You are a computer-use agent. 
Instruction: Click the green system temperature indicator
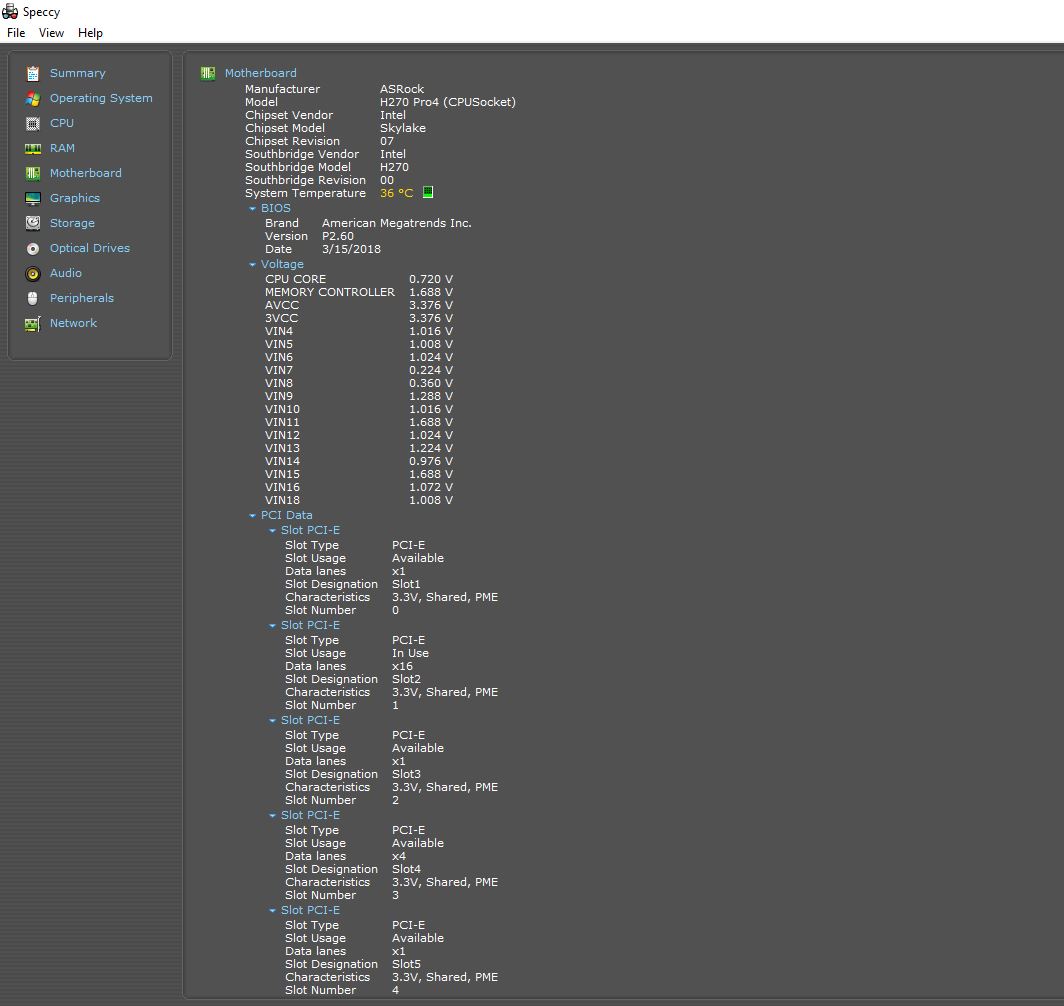tap(428, 192)
